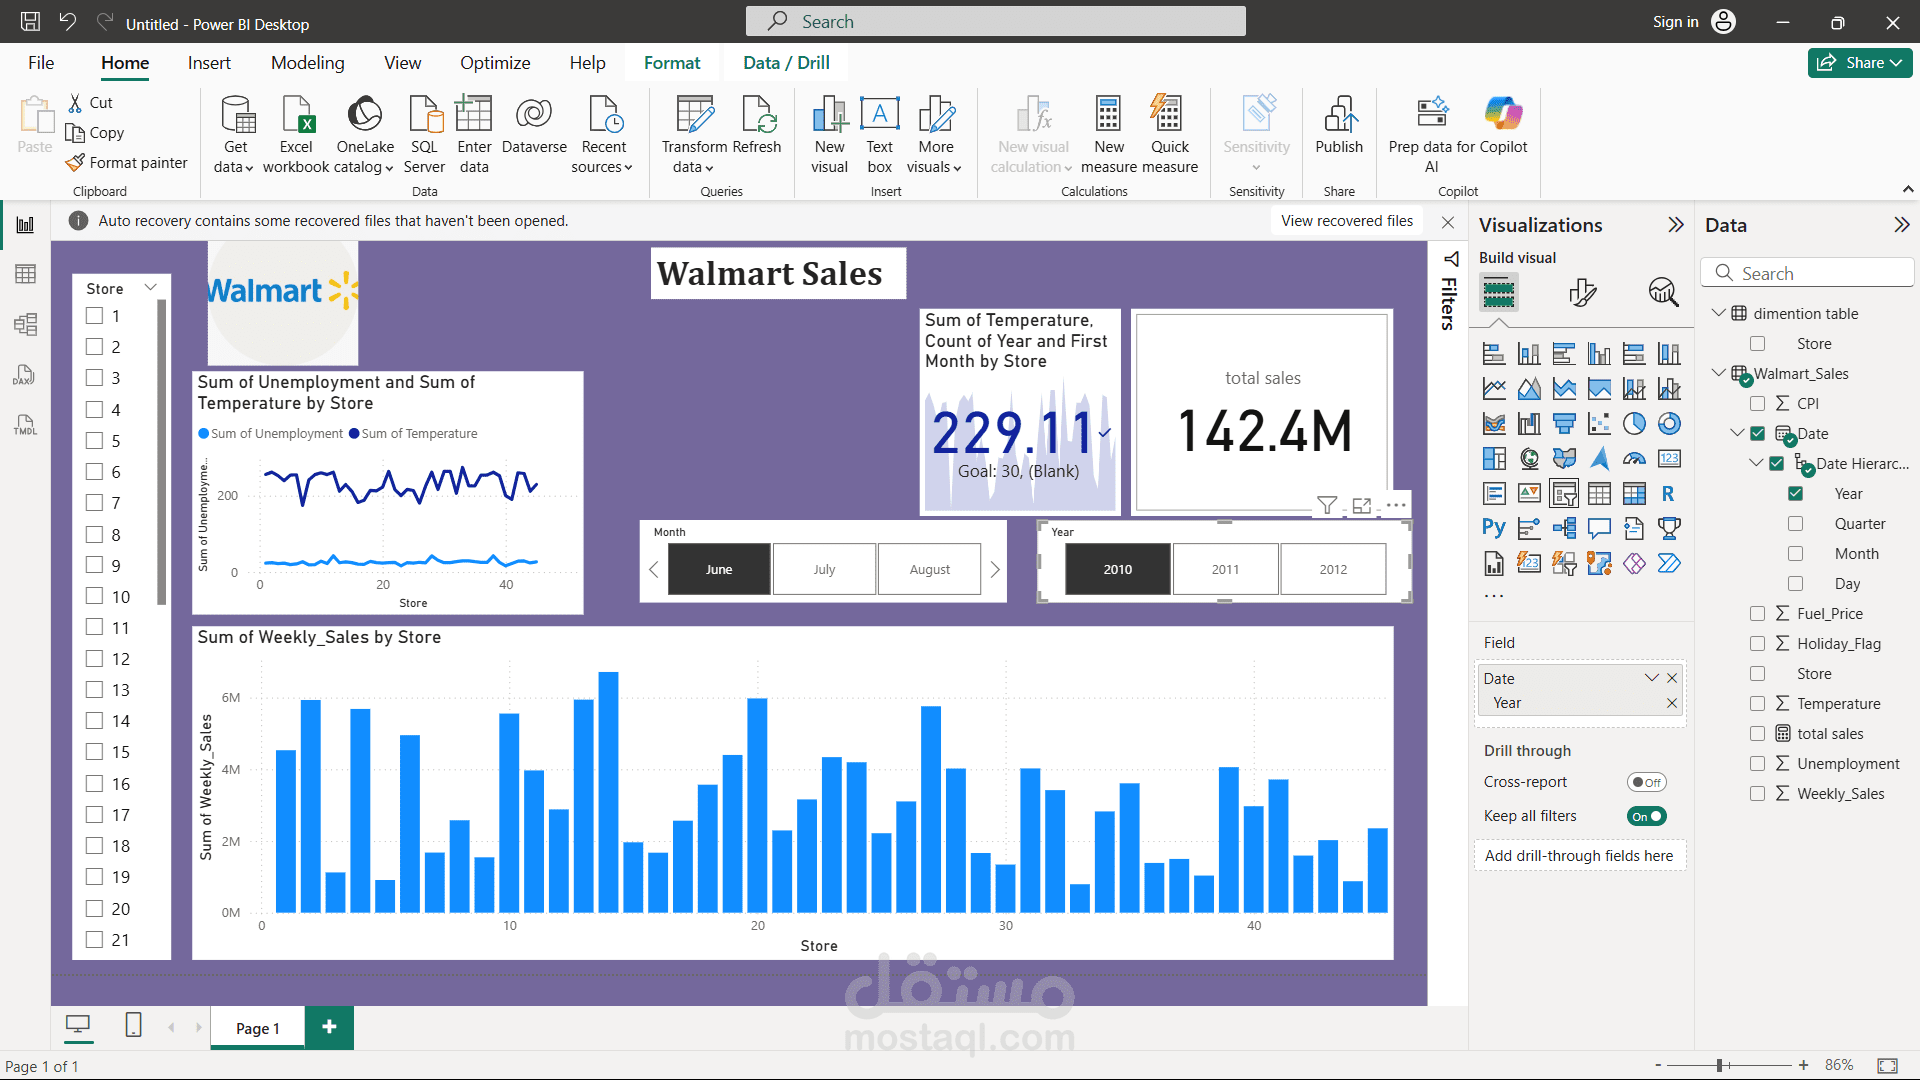Click Dataverse icon
Image resolution: width=1920 pixels, height=1080 pixels.
click(534, 125)
